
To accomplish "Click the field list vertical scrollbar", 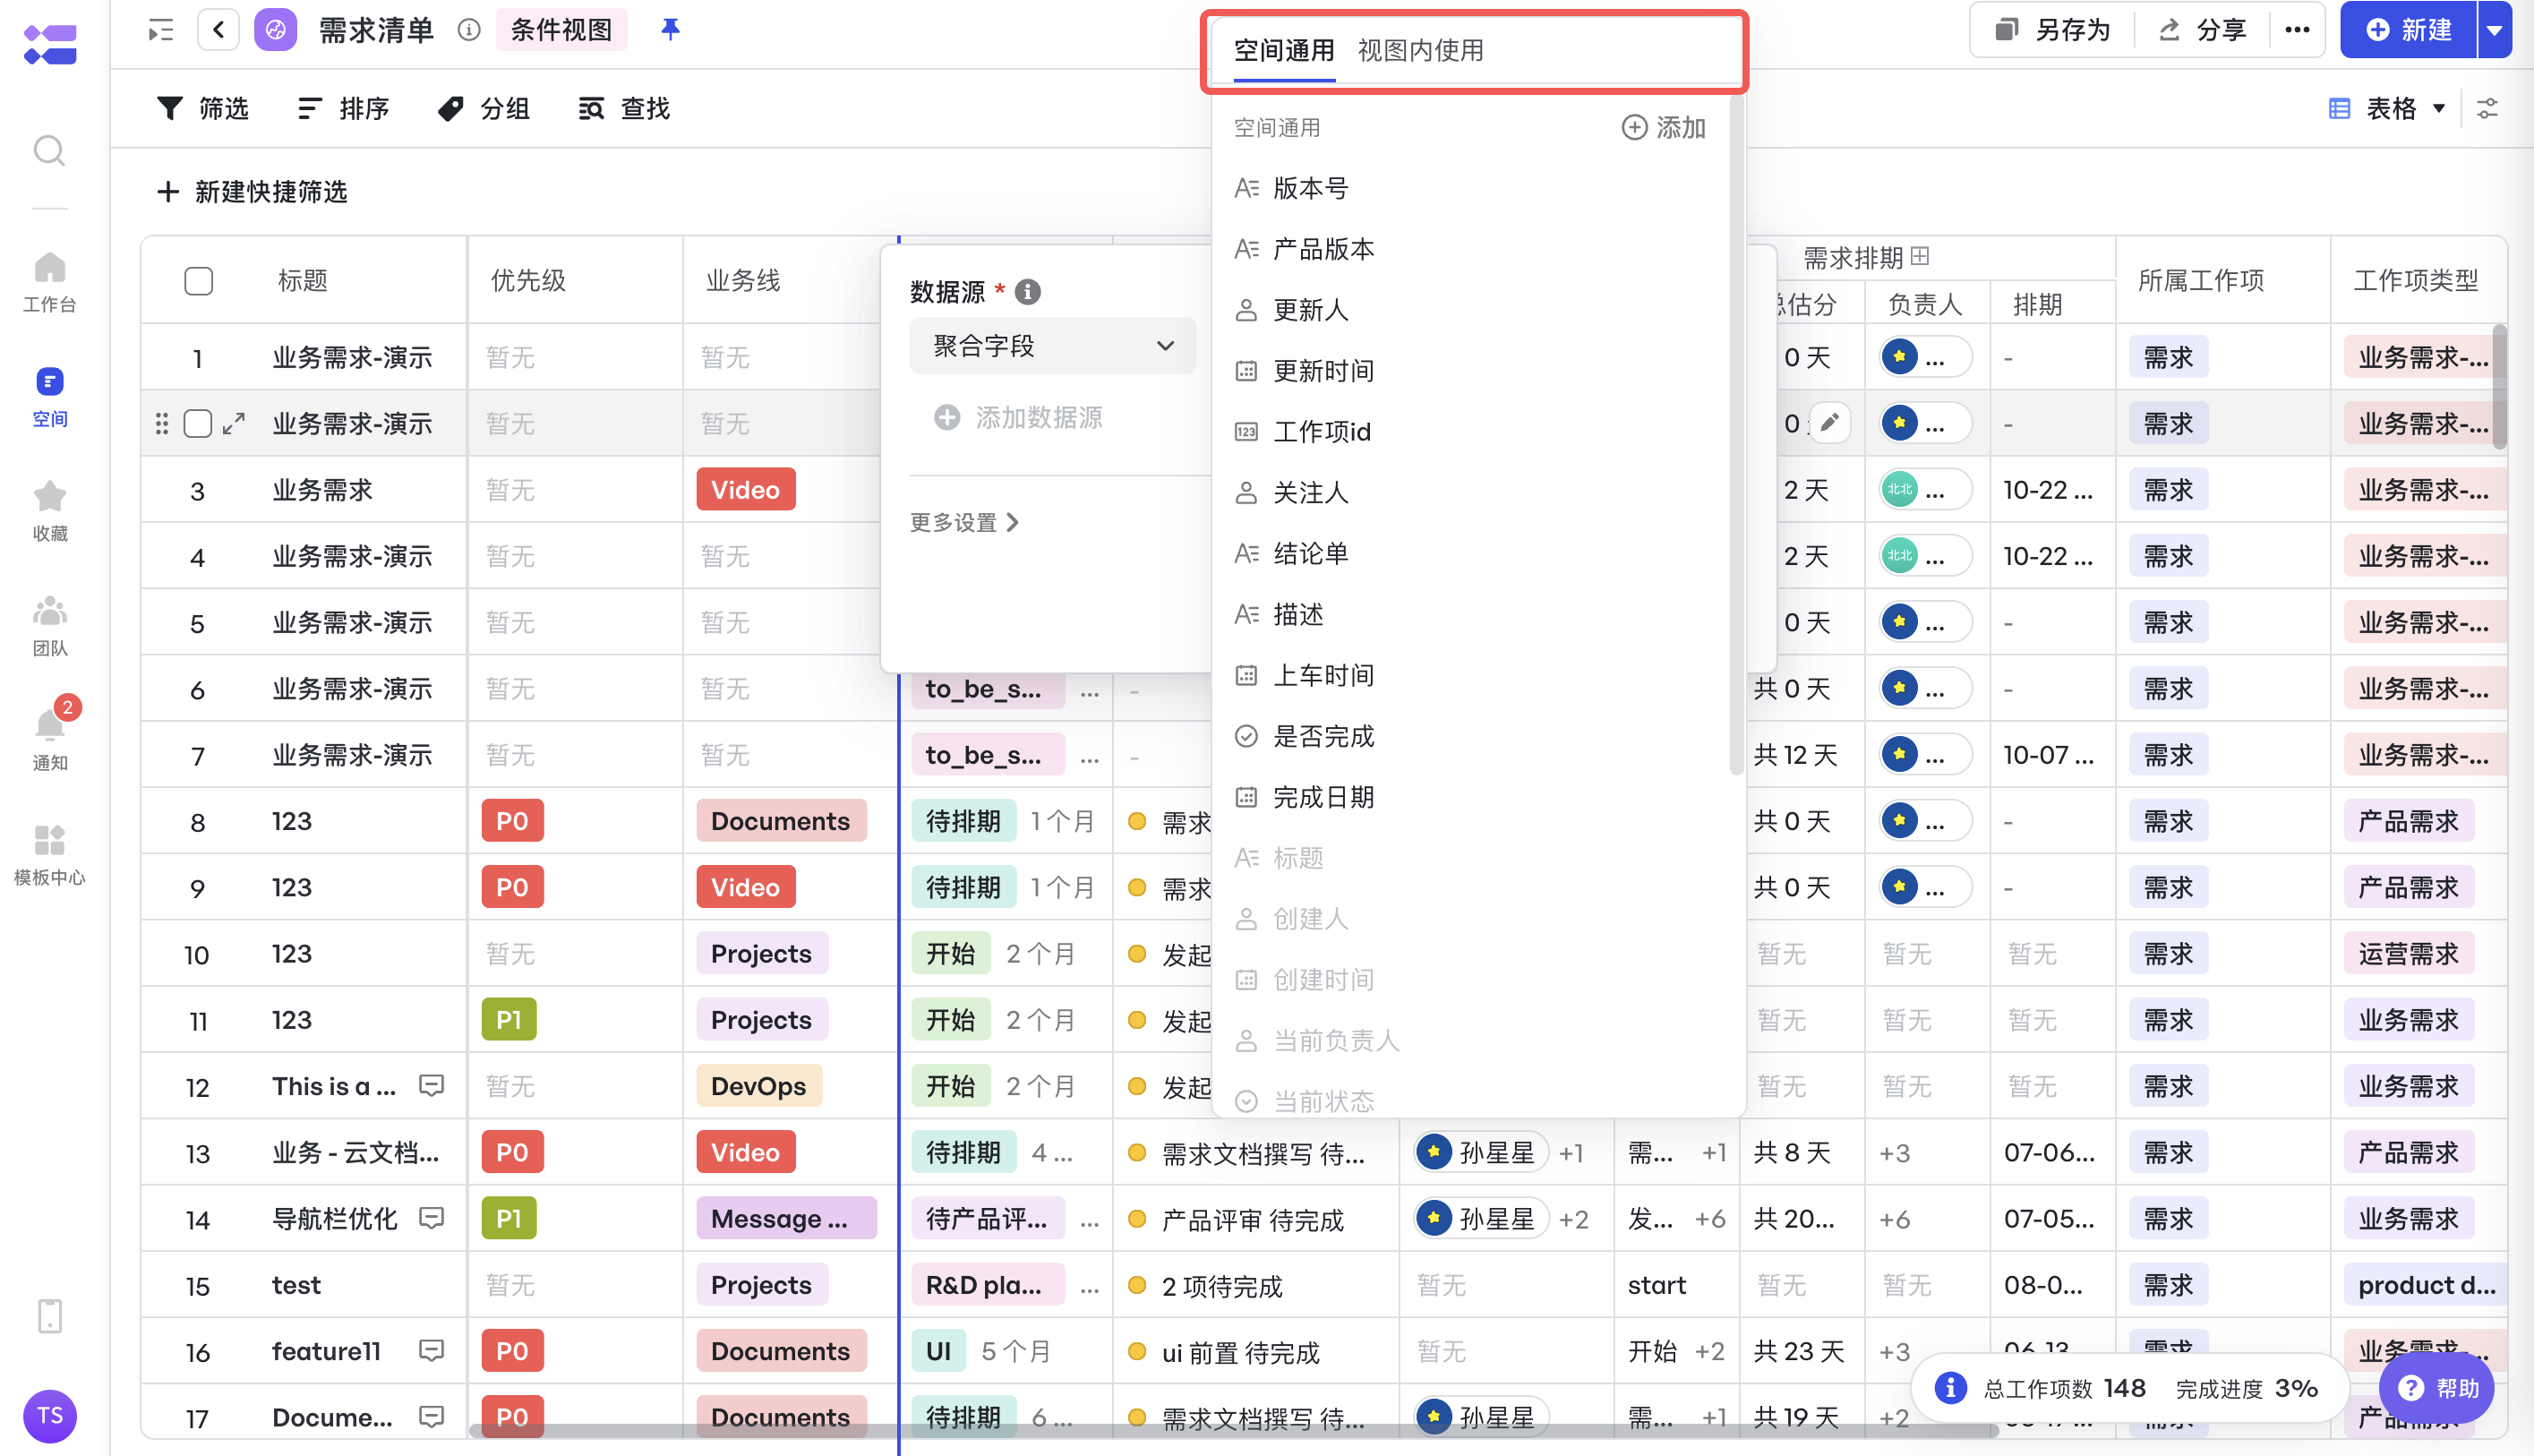I will click(1736, 435).
